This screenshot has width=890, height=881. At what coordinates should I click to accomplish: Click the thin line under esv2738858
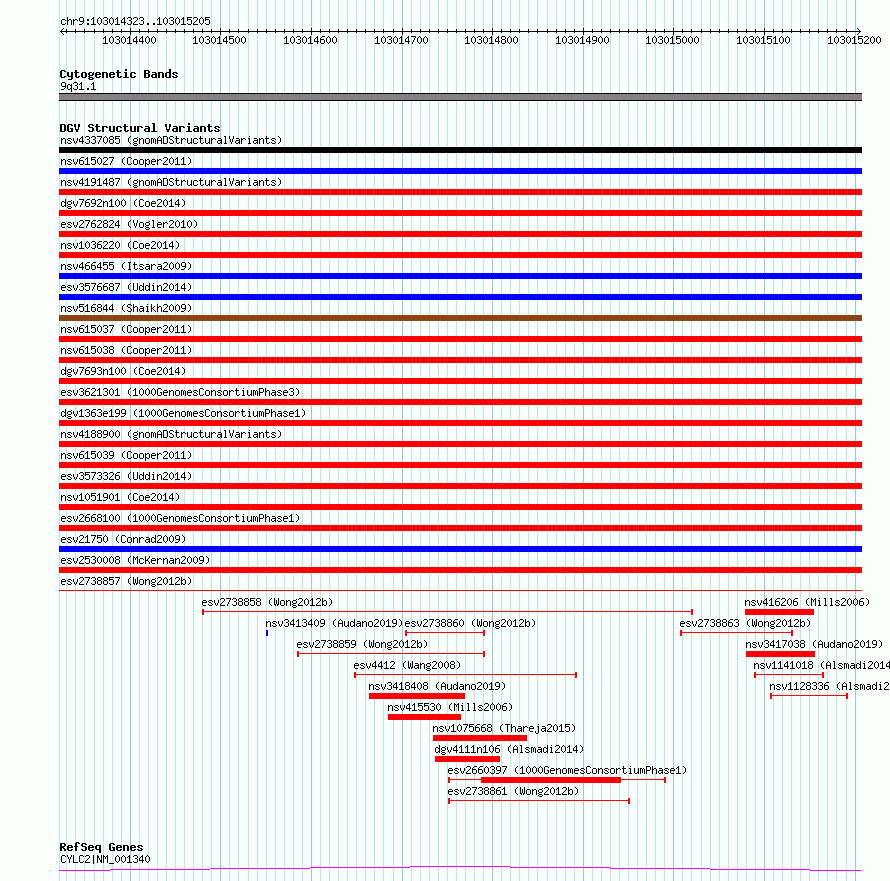click(x=447, y=612)
